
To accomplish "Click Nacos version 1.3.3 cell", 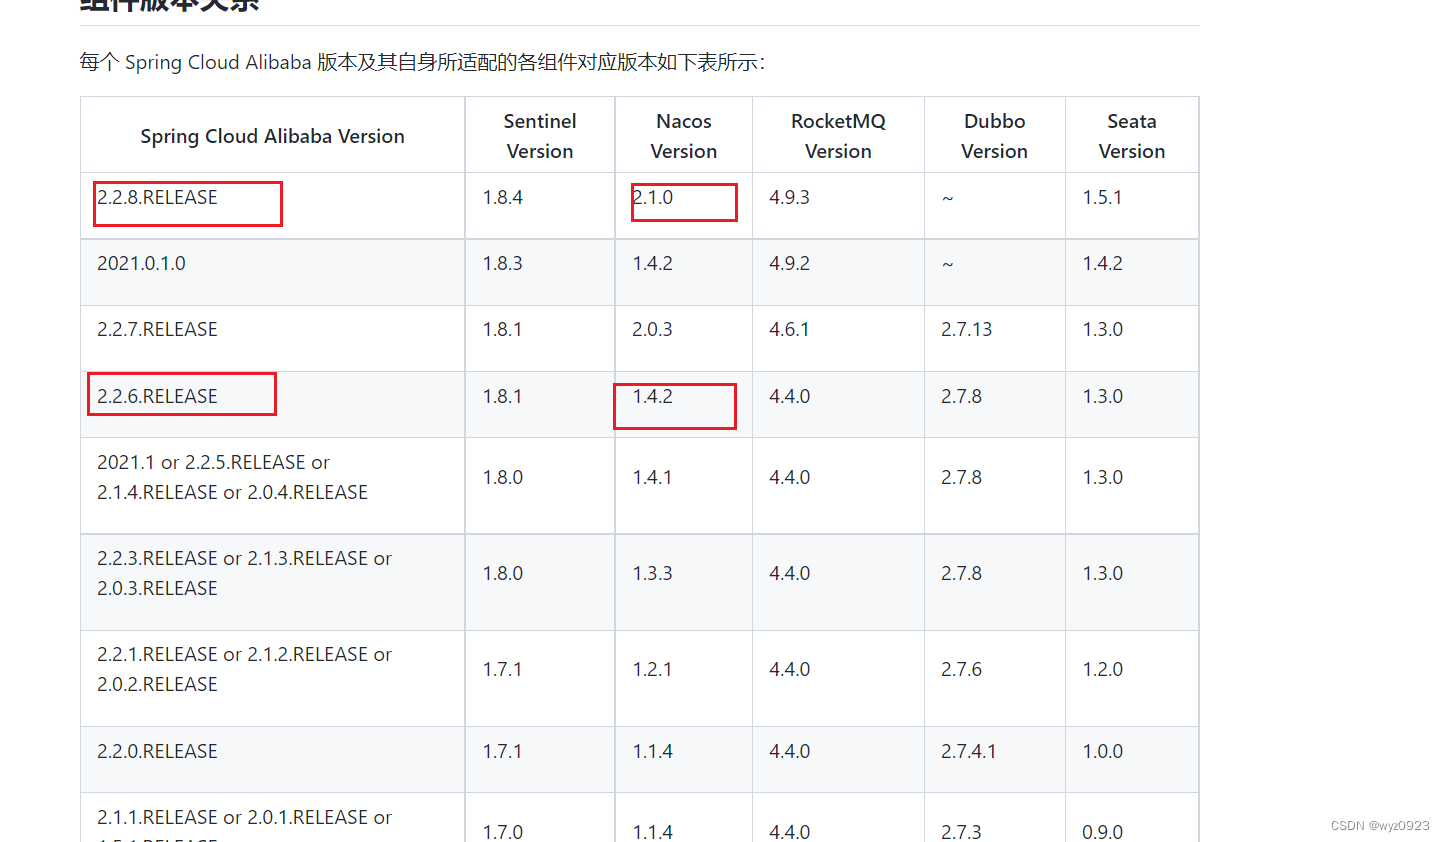I will click(x=684, y=582).
